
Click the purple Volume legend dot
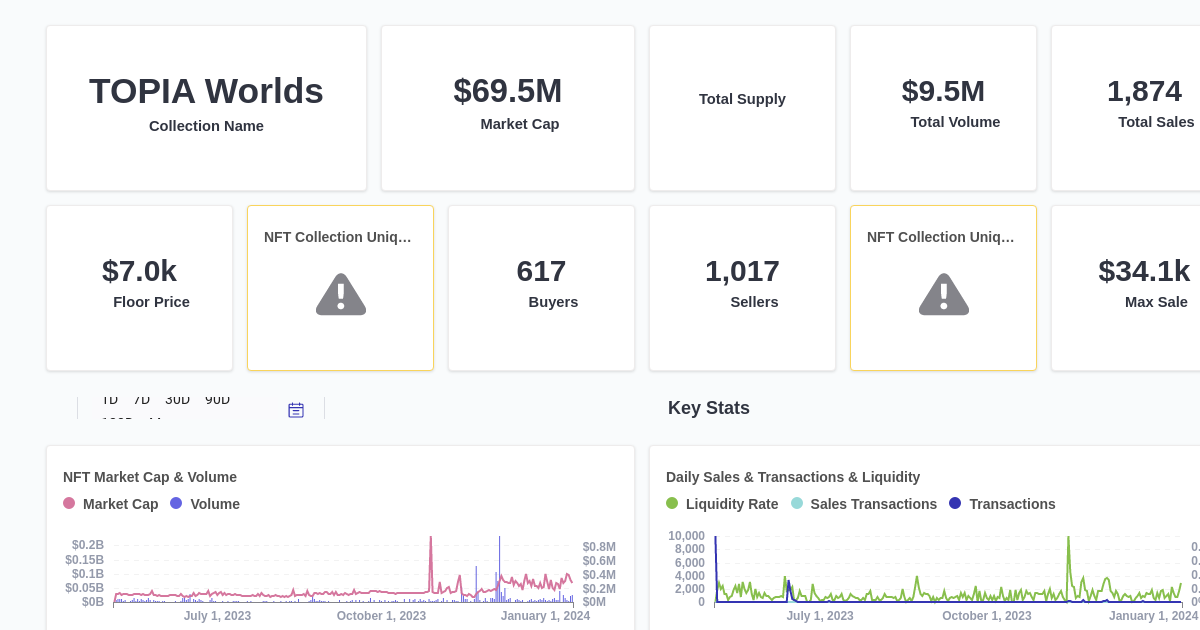pos(176,503)
